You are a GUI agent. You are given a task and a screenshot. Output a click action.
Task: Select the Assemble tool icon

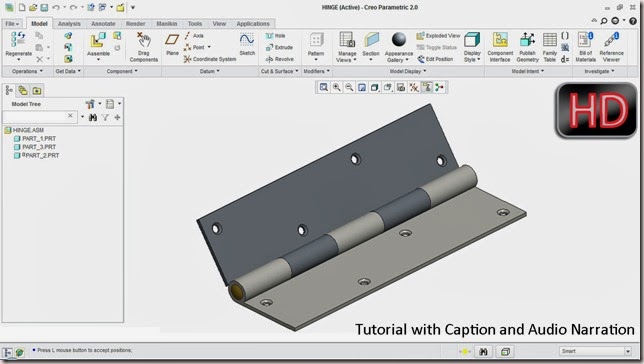[98, 40]
